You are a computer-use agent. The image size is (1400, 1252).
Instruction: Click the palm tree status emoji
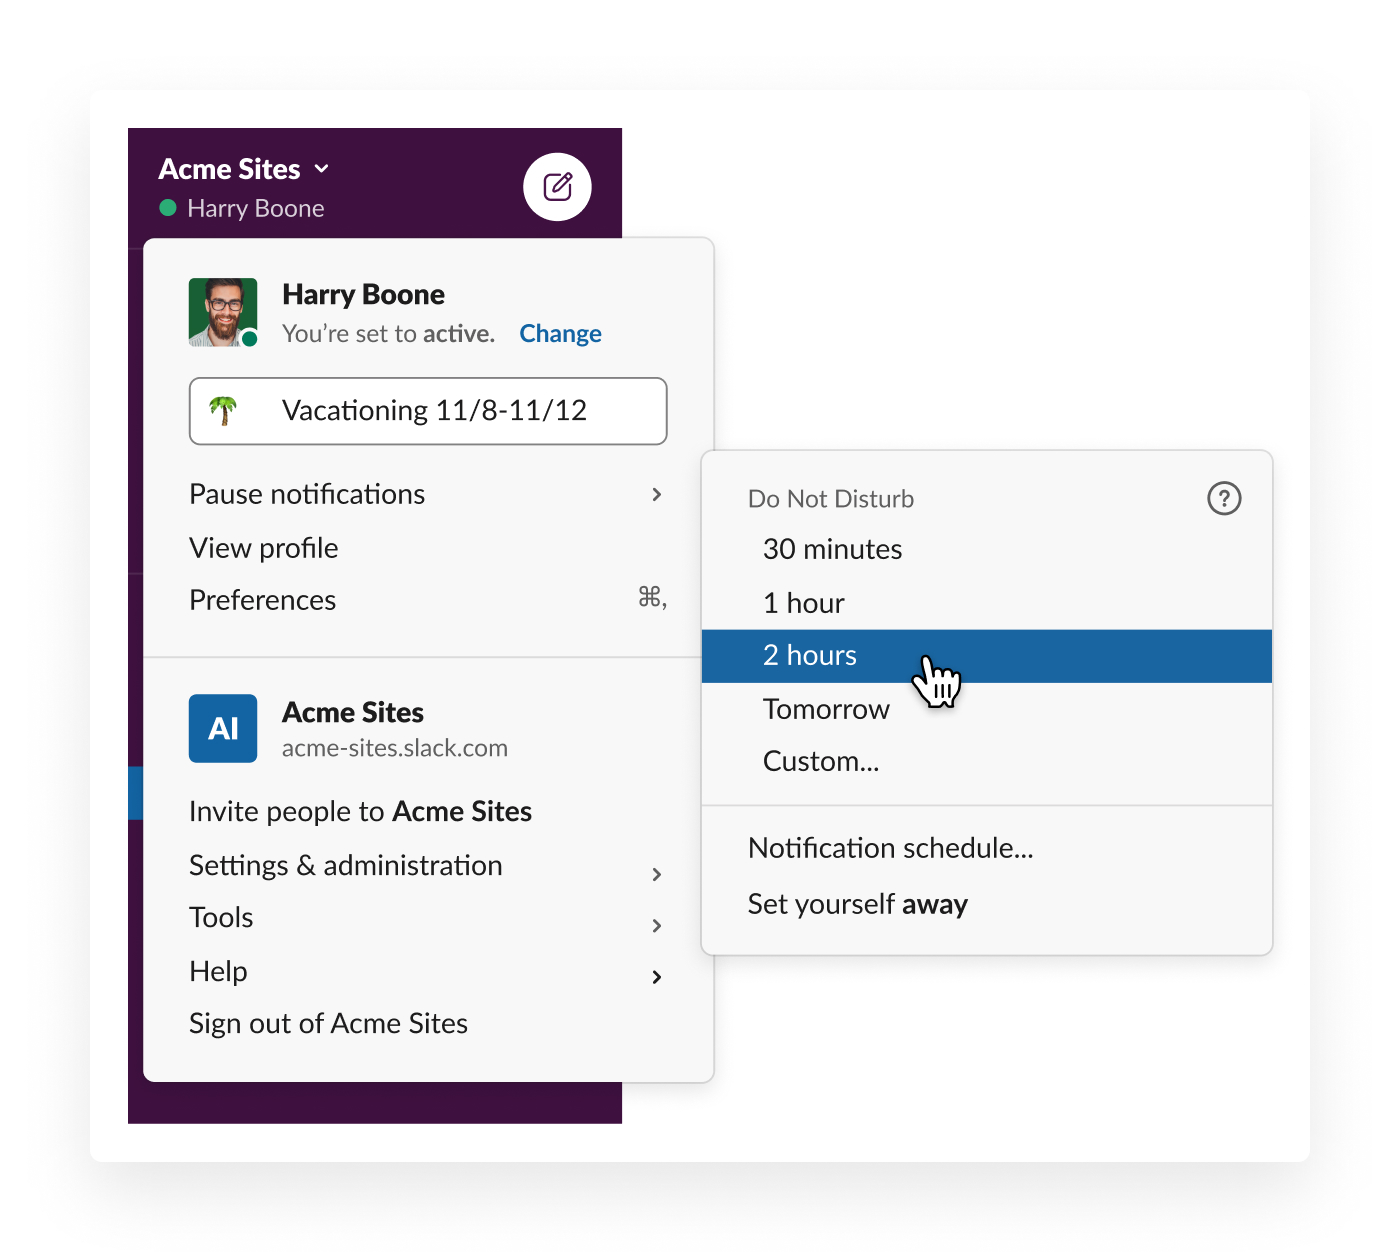[x=223, y=410]
